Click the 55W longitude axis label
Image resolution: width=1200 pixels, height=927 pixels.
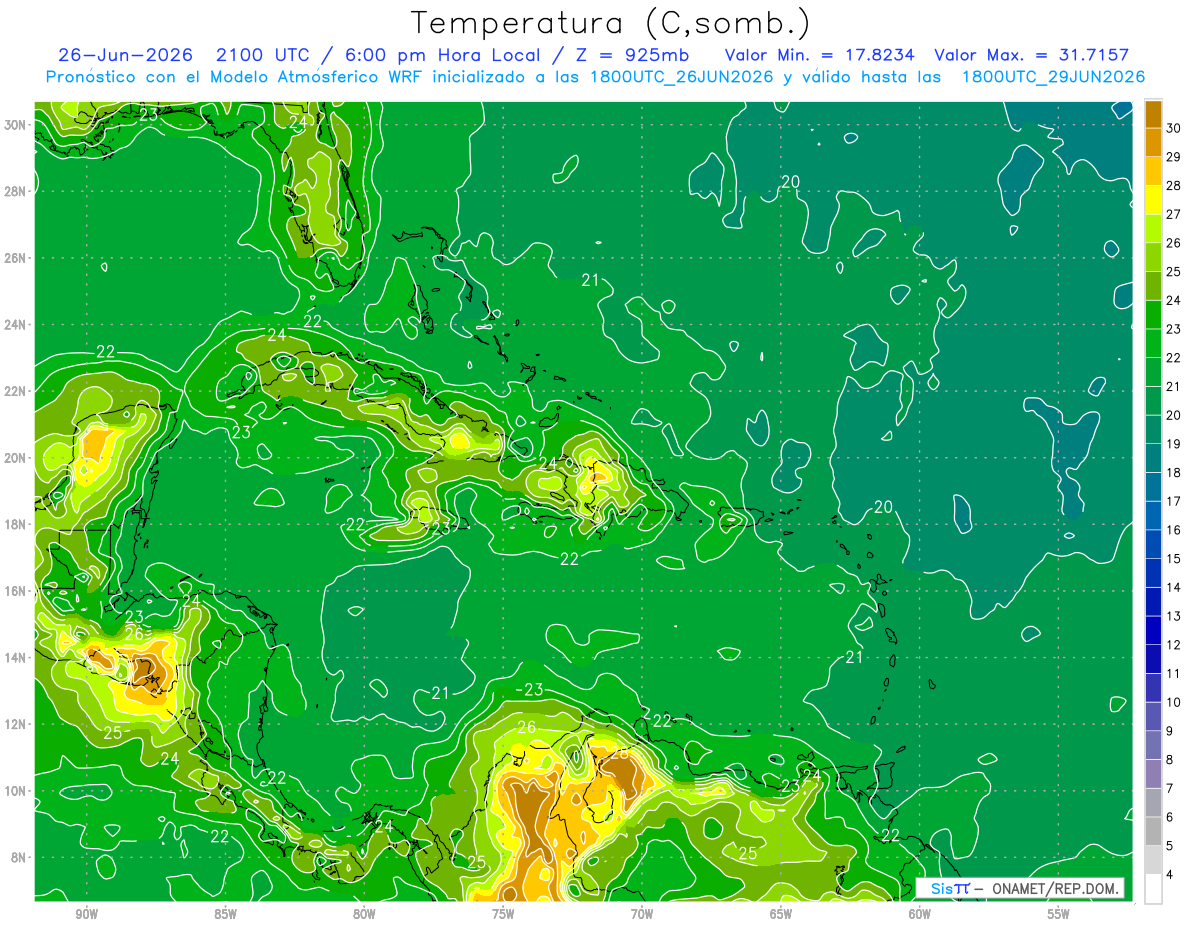1059,914
